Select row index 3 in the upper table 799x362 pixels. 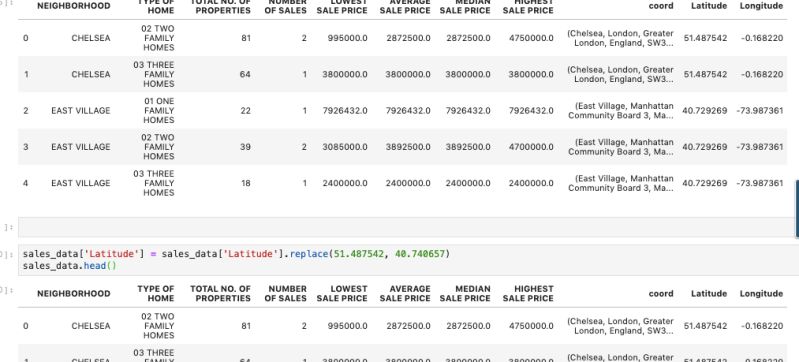[25, 147]
